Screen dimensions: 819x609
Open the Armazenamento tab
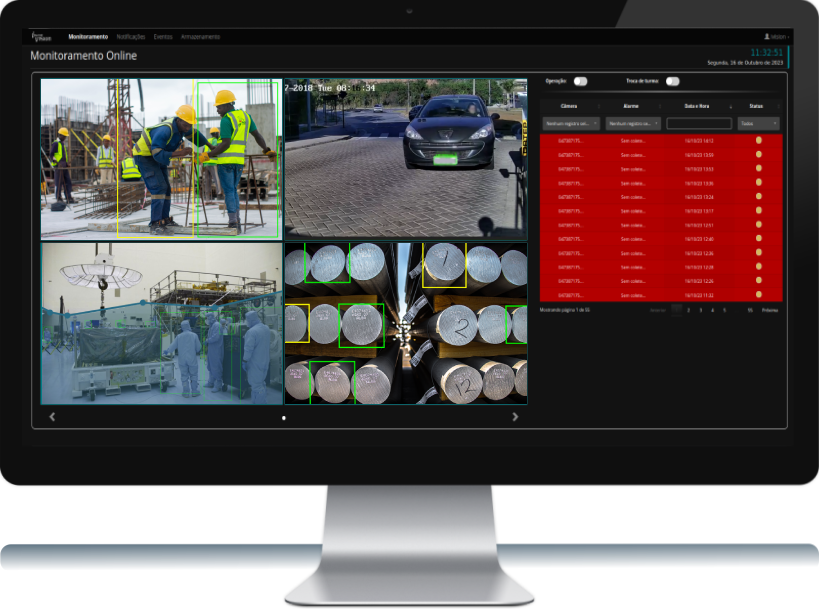pyautogui.click(x=201, y=37)
